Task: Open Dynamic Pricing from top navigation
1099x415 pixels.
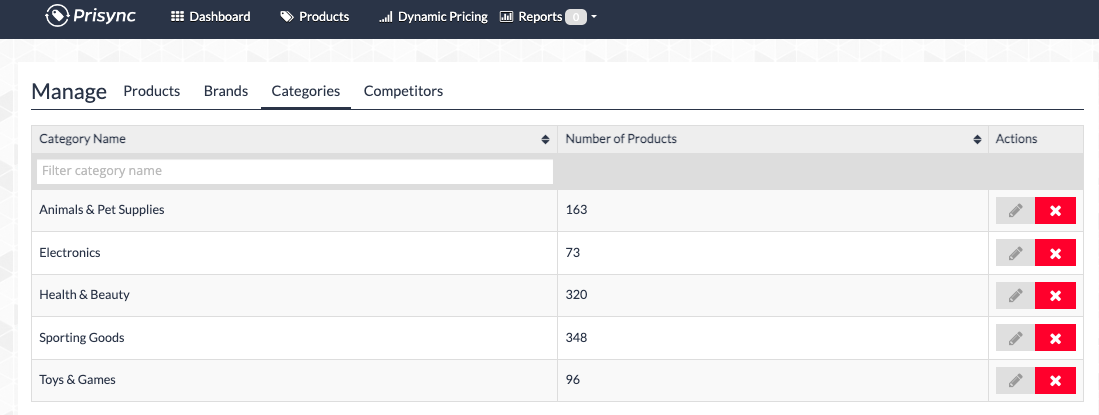Action: click(x=433, y=17)
